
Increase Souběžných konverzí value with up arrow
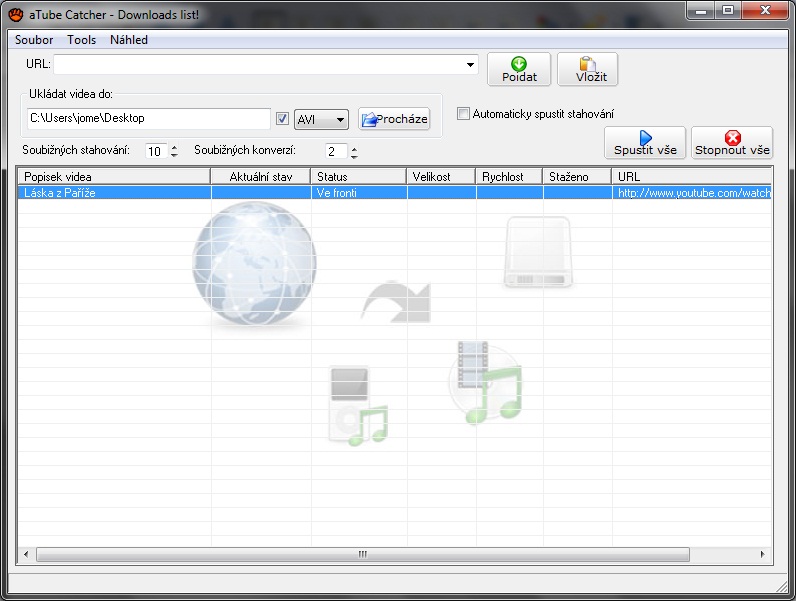pos(354,148)
